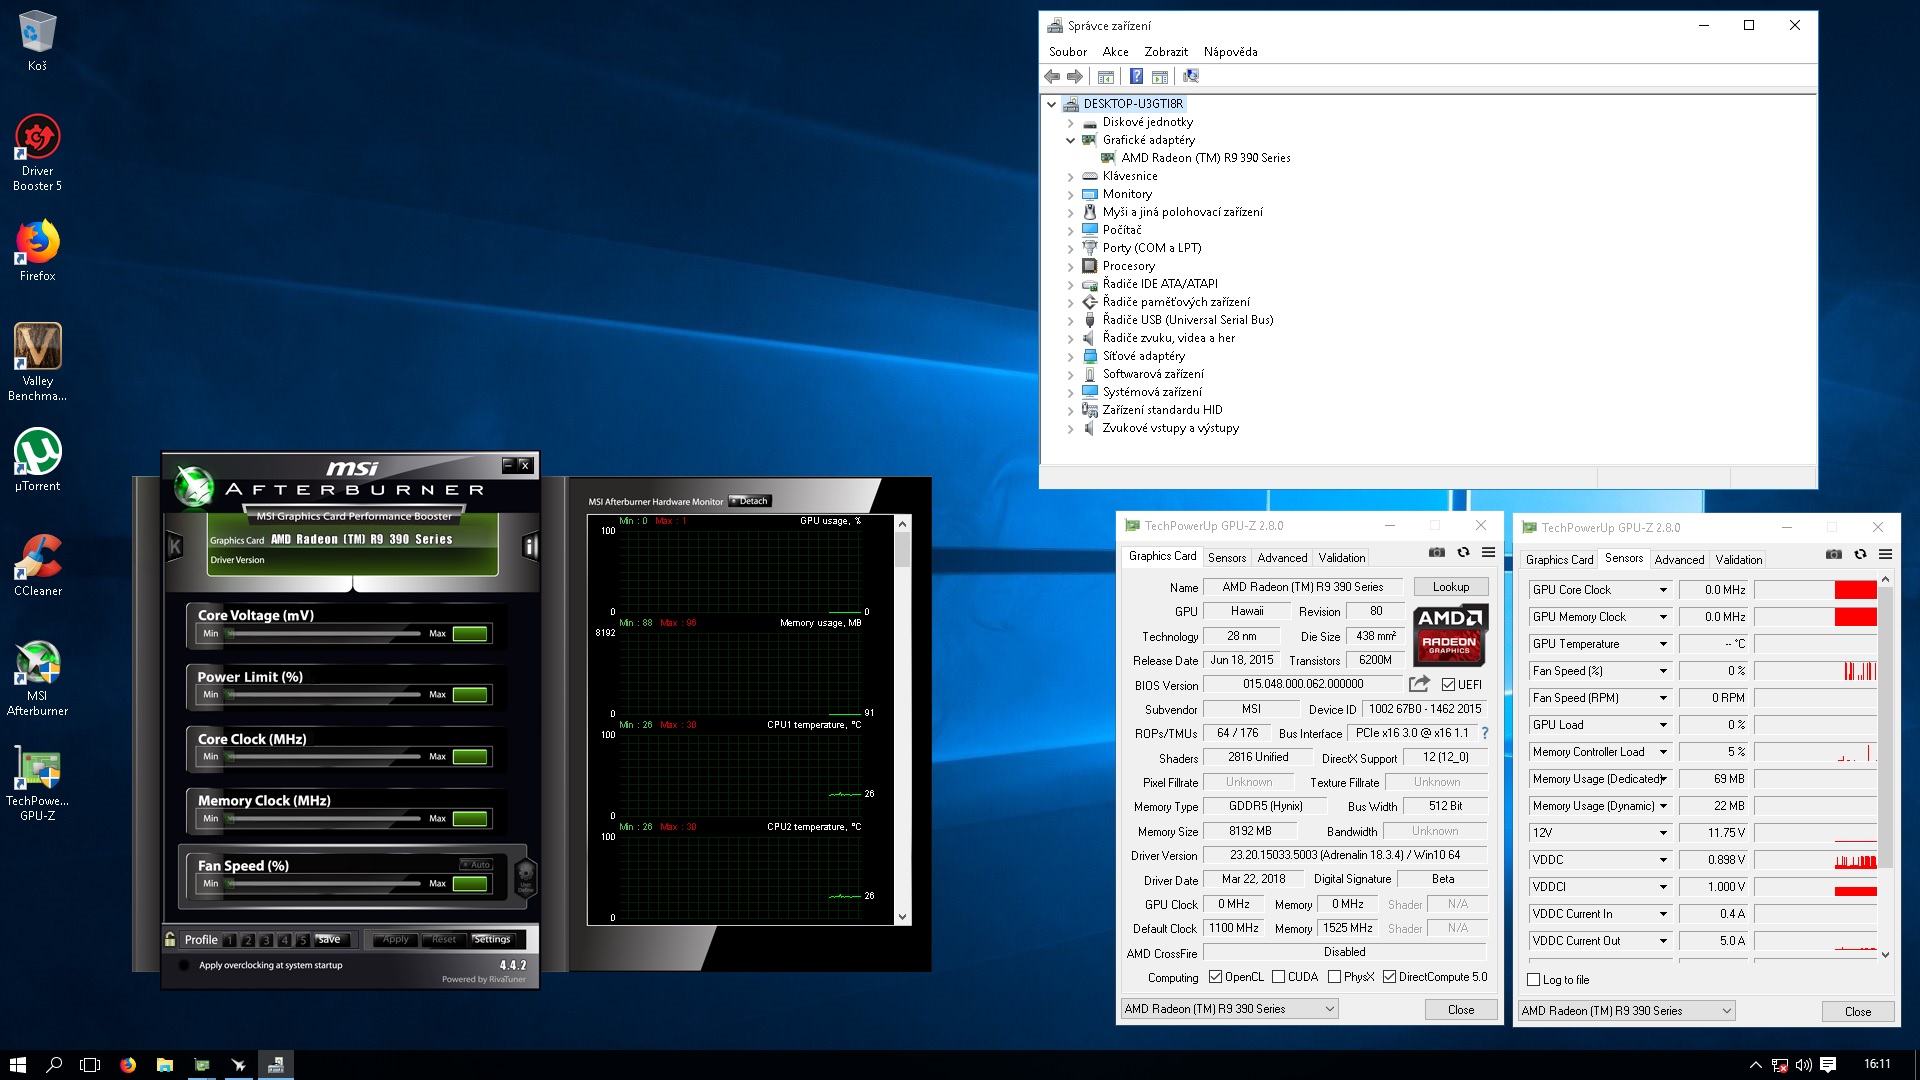
Task: Collapse the Grafické adaptéry tree node
Action: click(x=1070, y=140)
